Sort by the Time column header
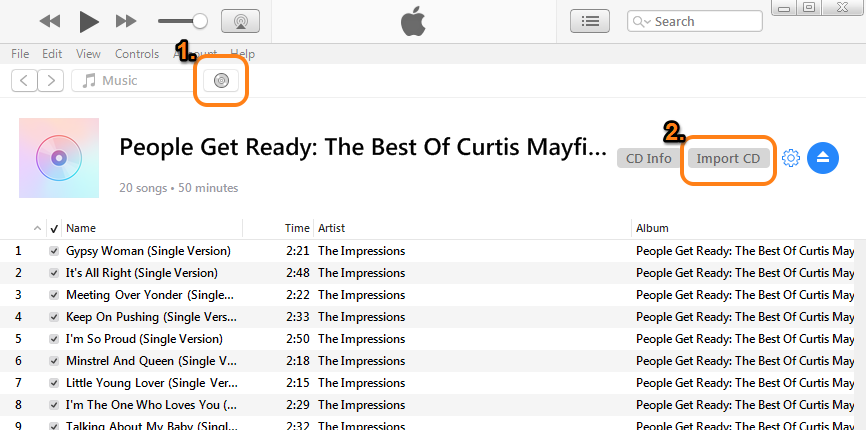The width and height of the screenshot is (866, 430). tap(297, 228)
